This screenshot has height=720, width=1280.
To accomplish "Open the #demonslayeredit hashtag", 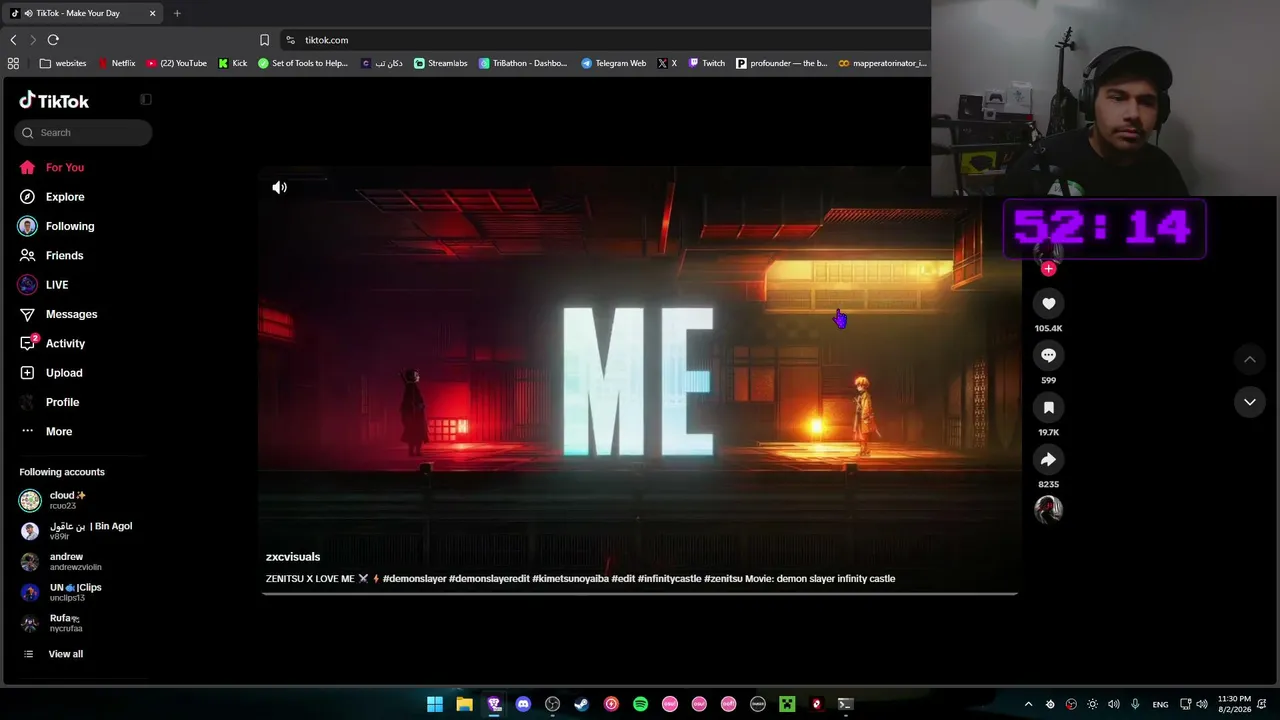I will pyautogui.click(x=489, y=579).
